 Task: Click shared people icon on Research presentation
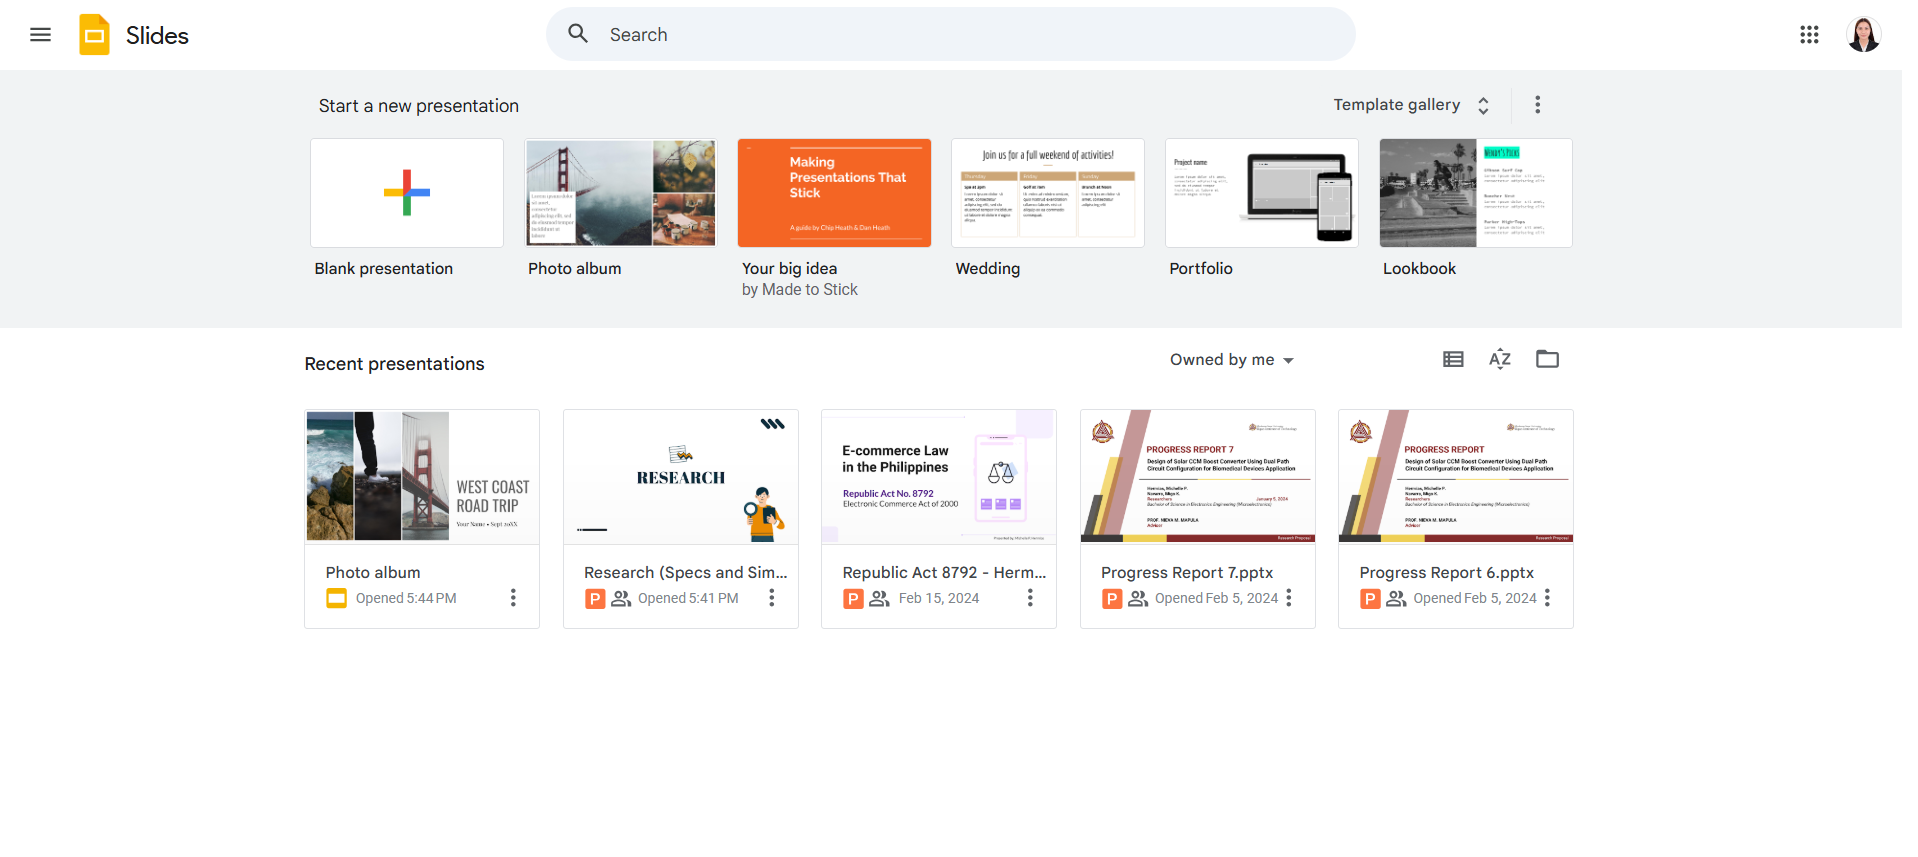(621, 599)
